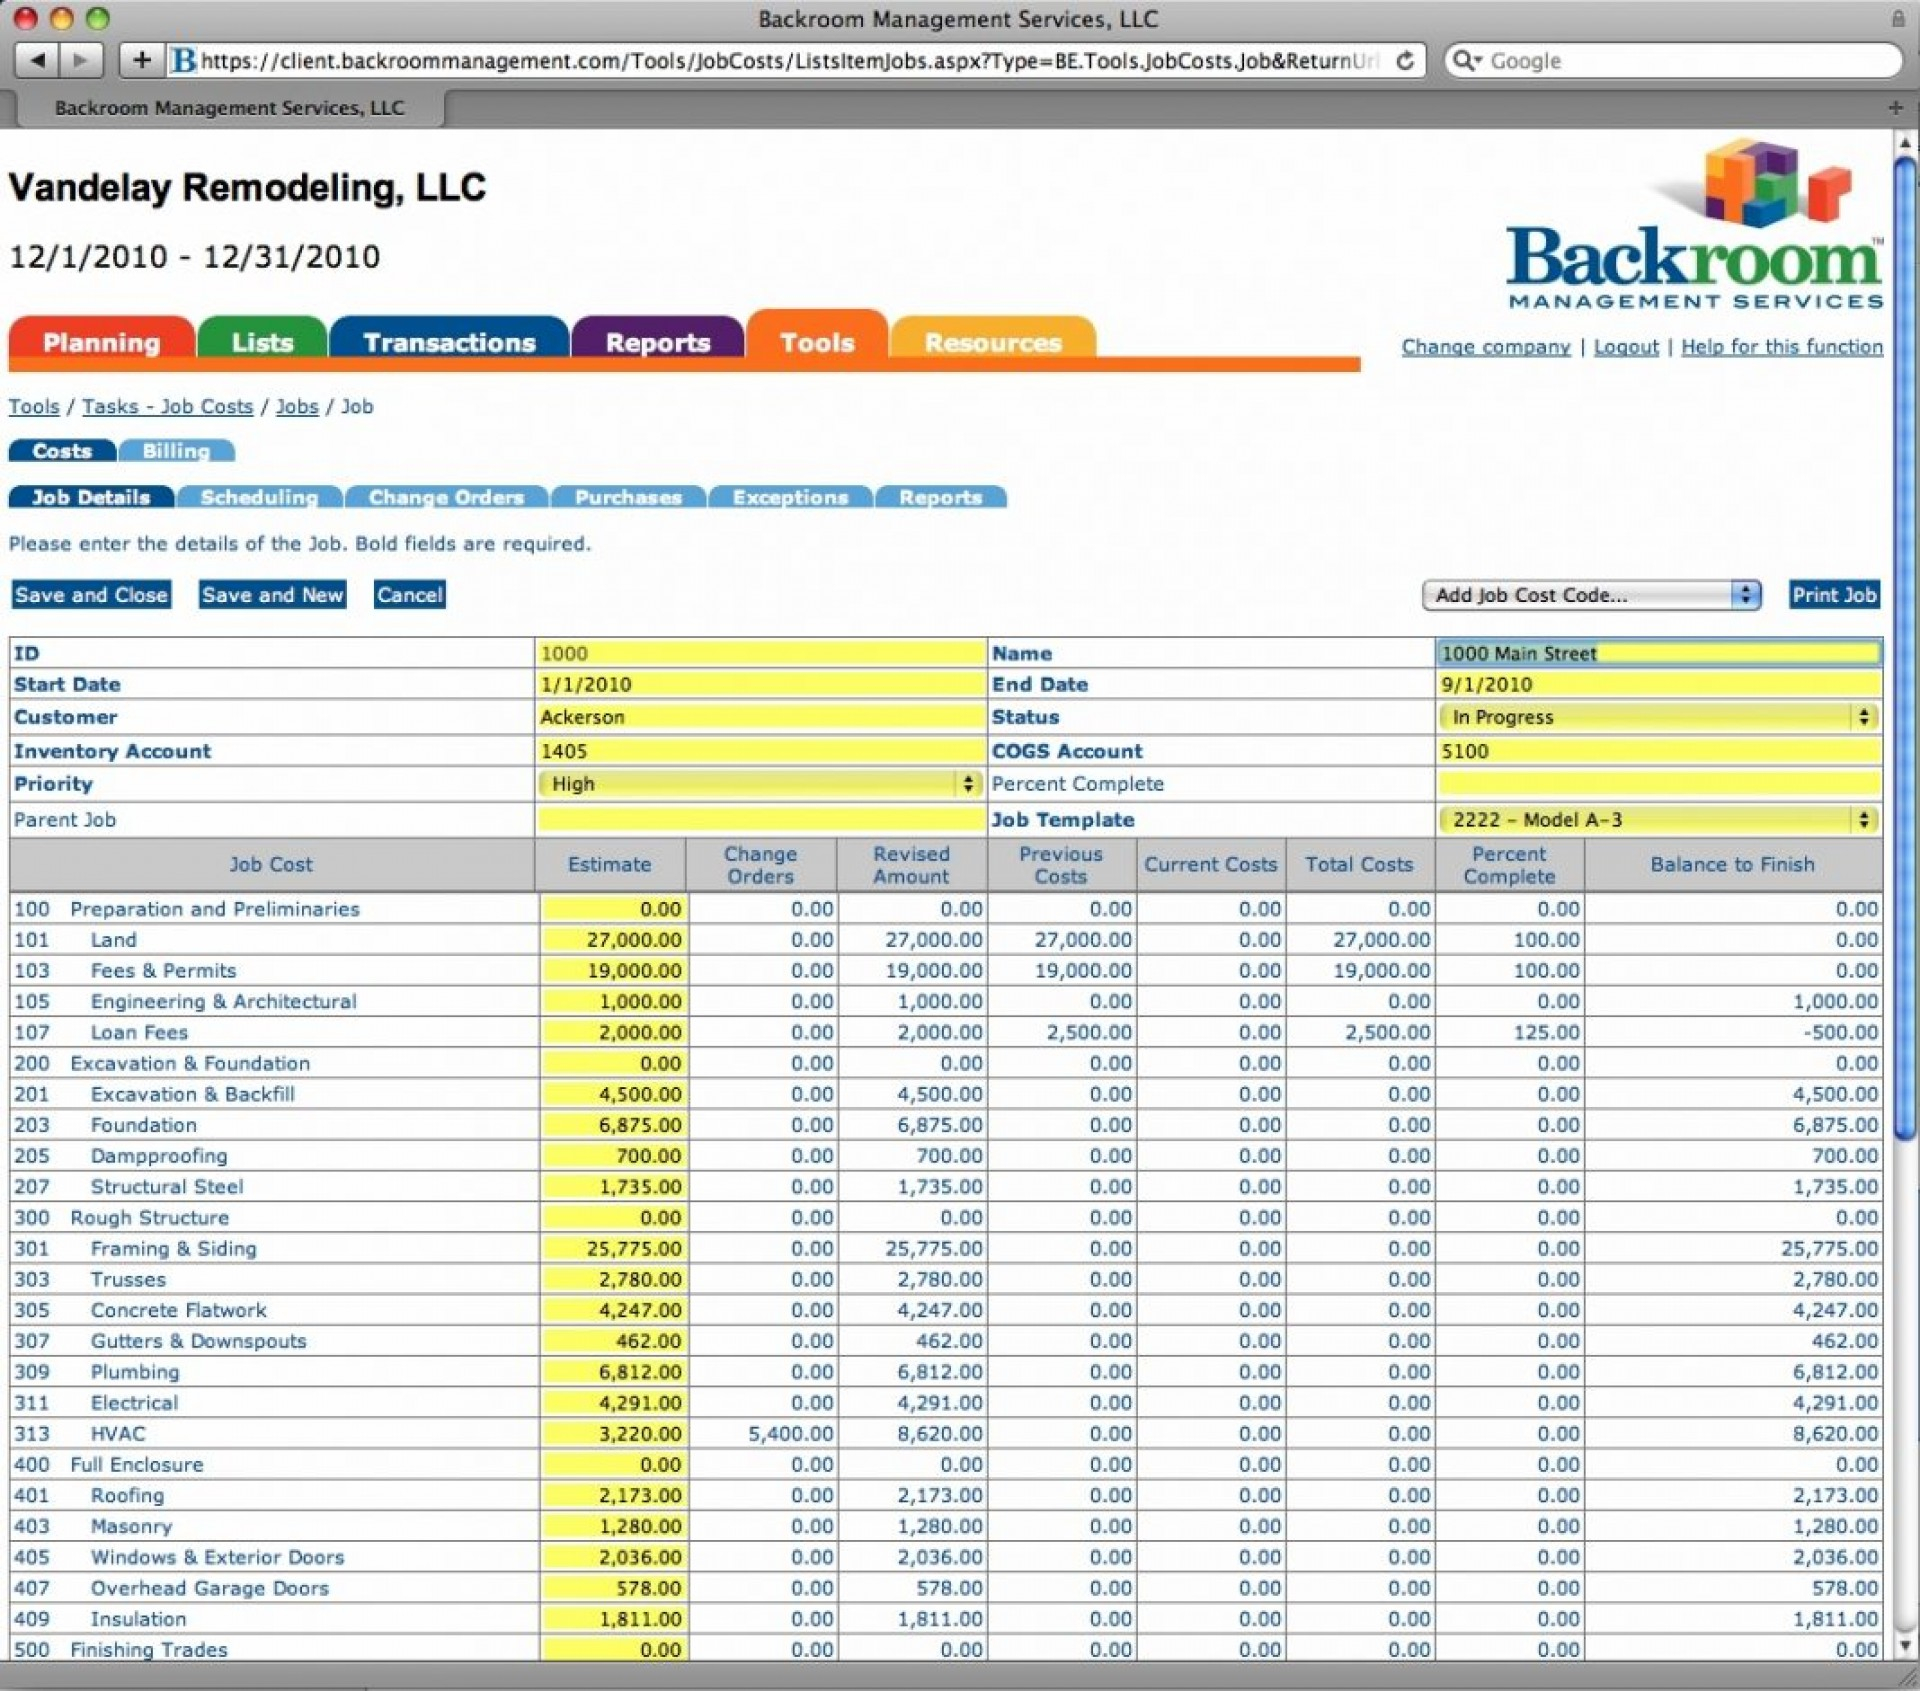Click the Save and Close button
1920x1691 pixels.
tap(90, 594)
